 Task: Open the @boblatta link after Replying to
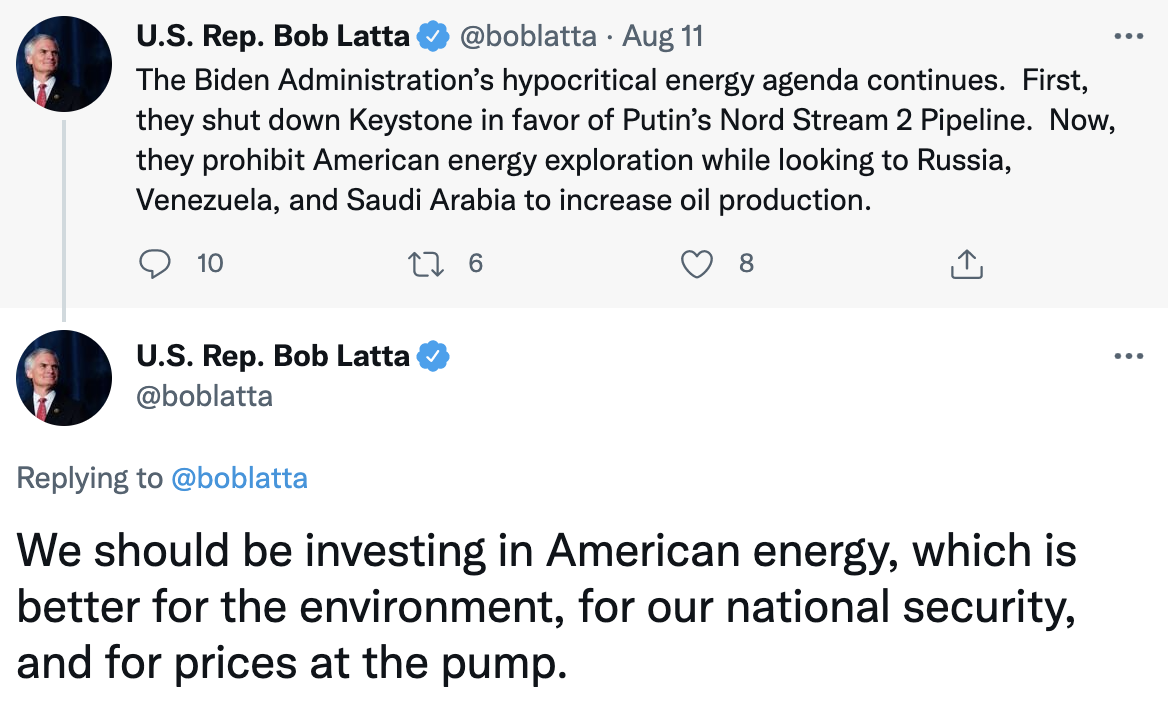pyautogui.click(x=239, y=478)
